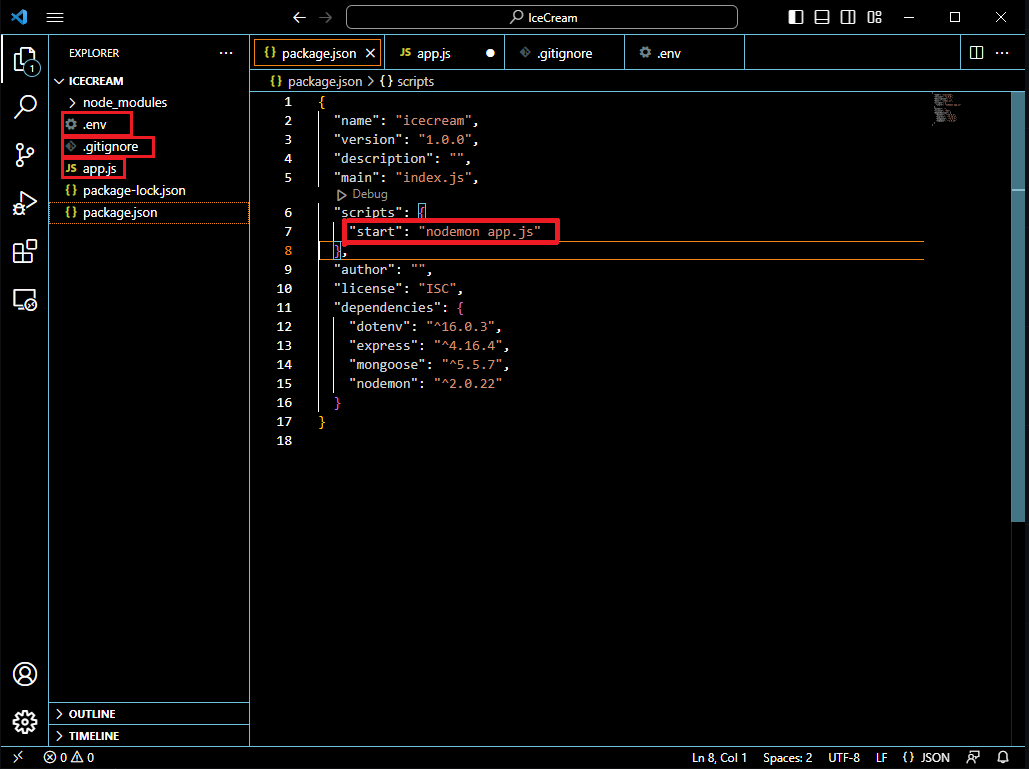Click the "nodemon app.js" start script value
The width and height of the screenshot is (1029, 769).
pos(480,232)
